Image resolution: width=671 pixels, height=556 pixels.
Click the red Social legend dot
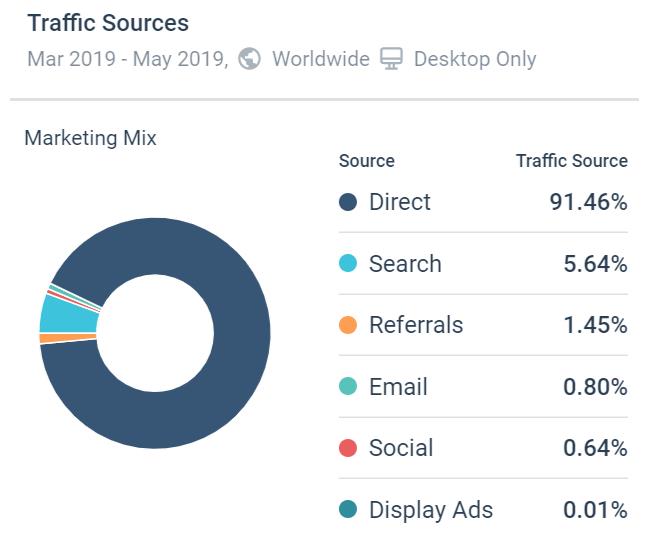348,448
